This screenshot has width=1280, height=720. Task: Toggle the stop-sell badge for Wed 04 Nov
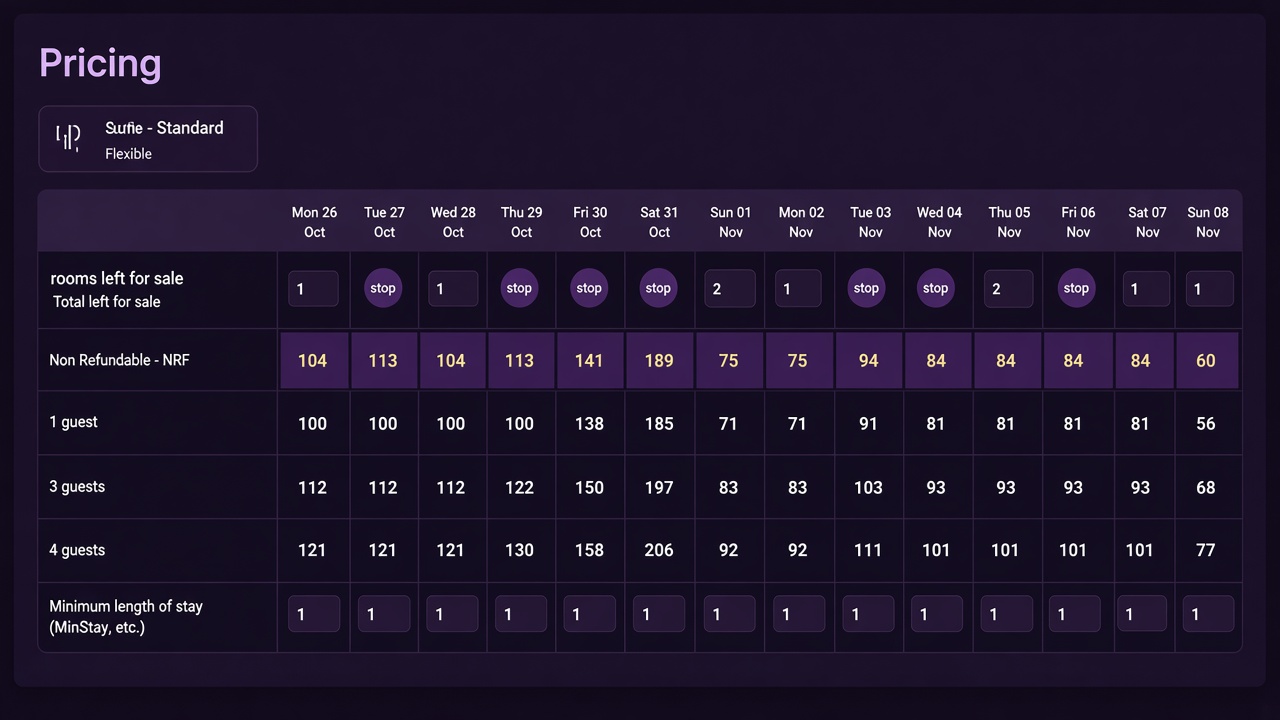[935, 288]
